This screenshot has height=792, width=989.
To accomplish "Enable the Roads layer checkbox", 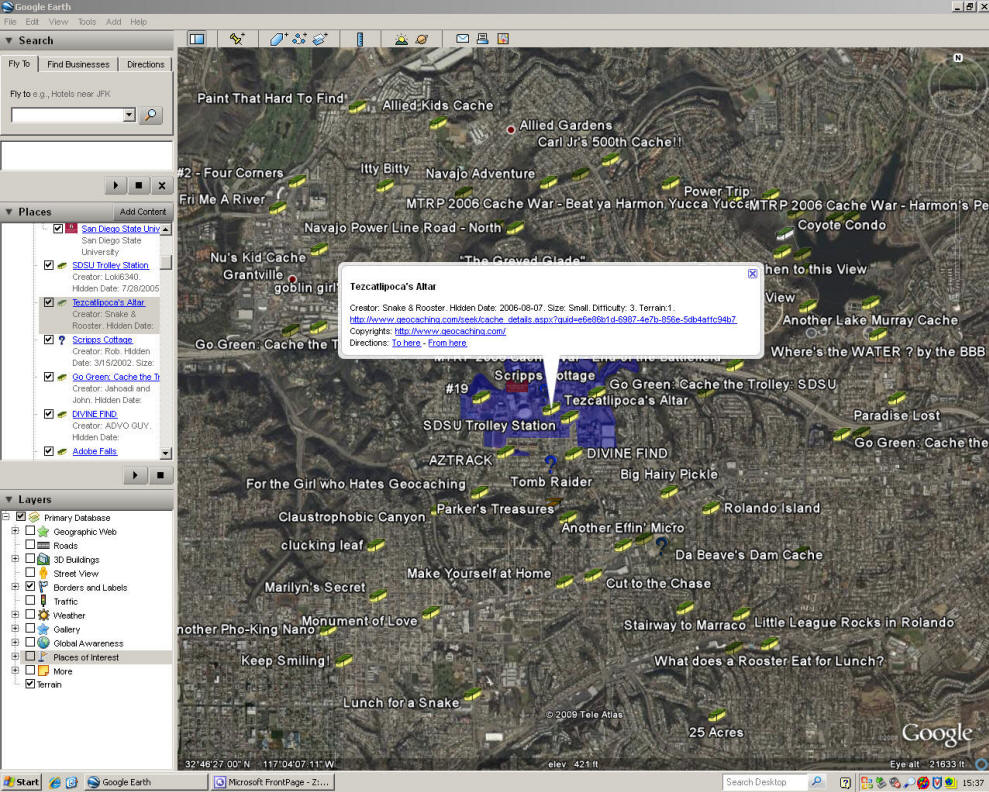I will click(x=30, y=545).
